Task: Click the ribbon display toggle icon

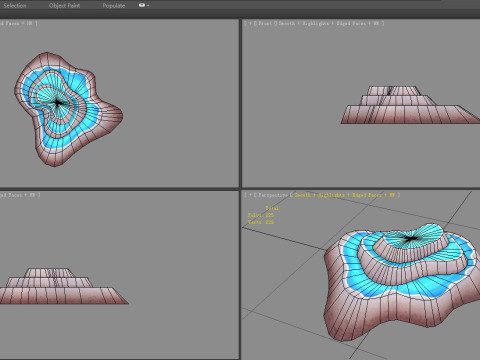Action: 142,5
